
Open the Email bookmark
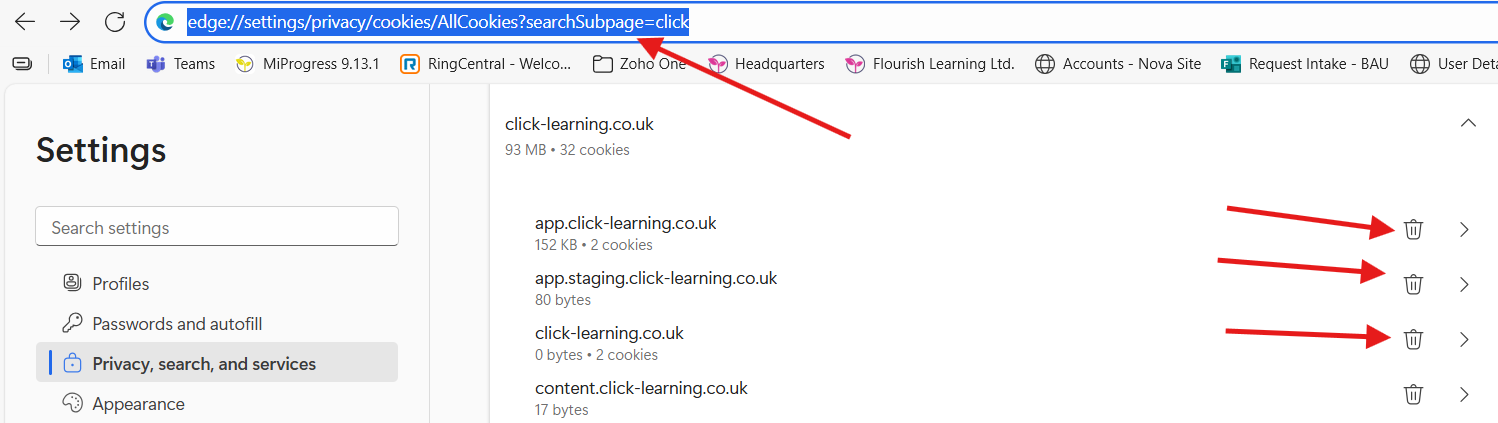(x=94, y=64)
